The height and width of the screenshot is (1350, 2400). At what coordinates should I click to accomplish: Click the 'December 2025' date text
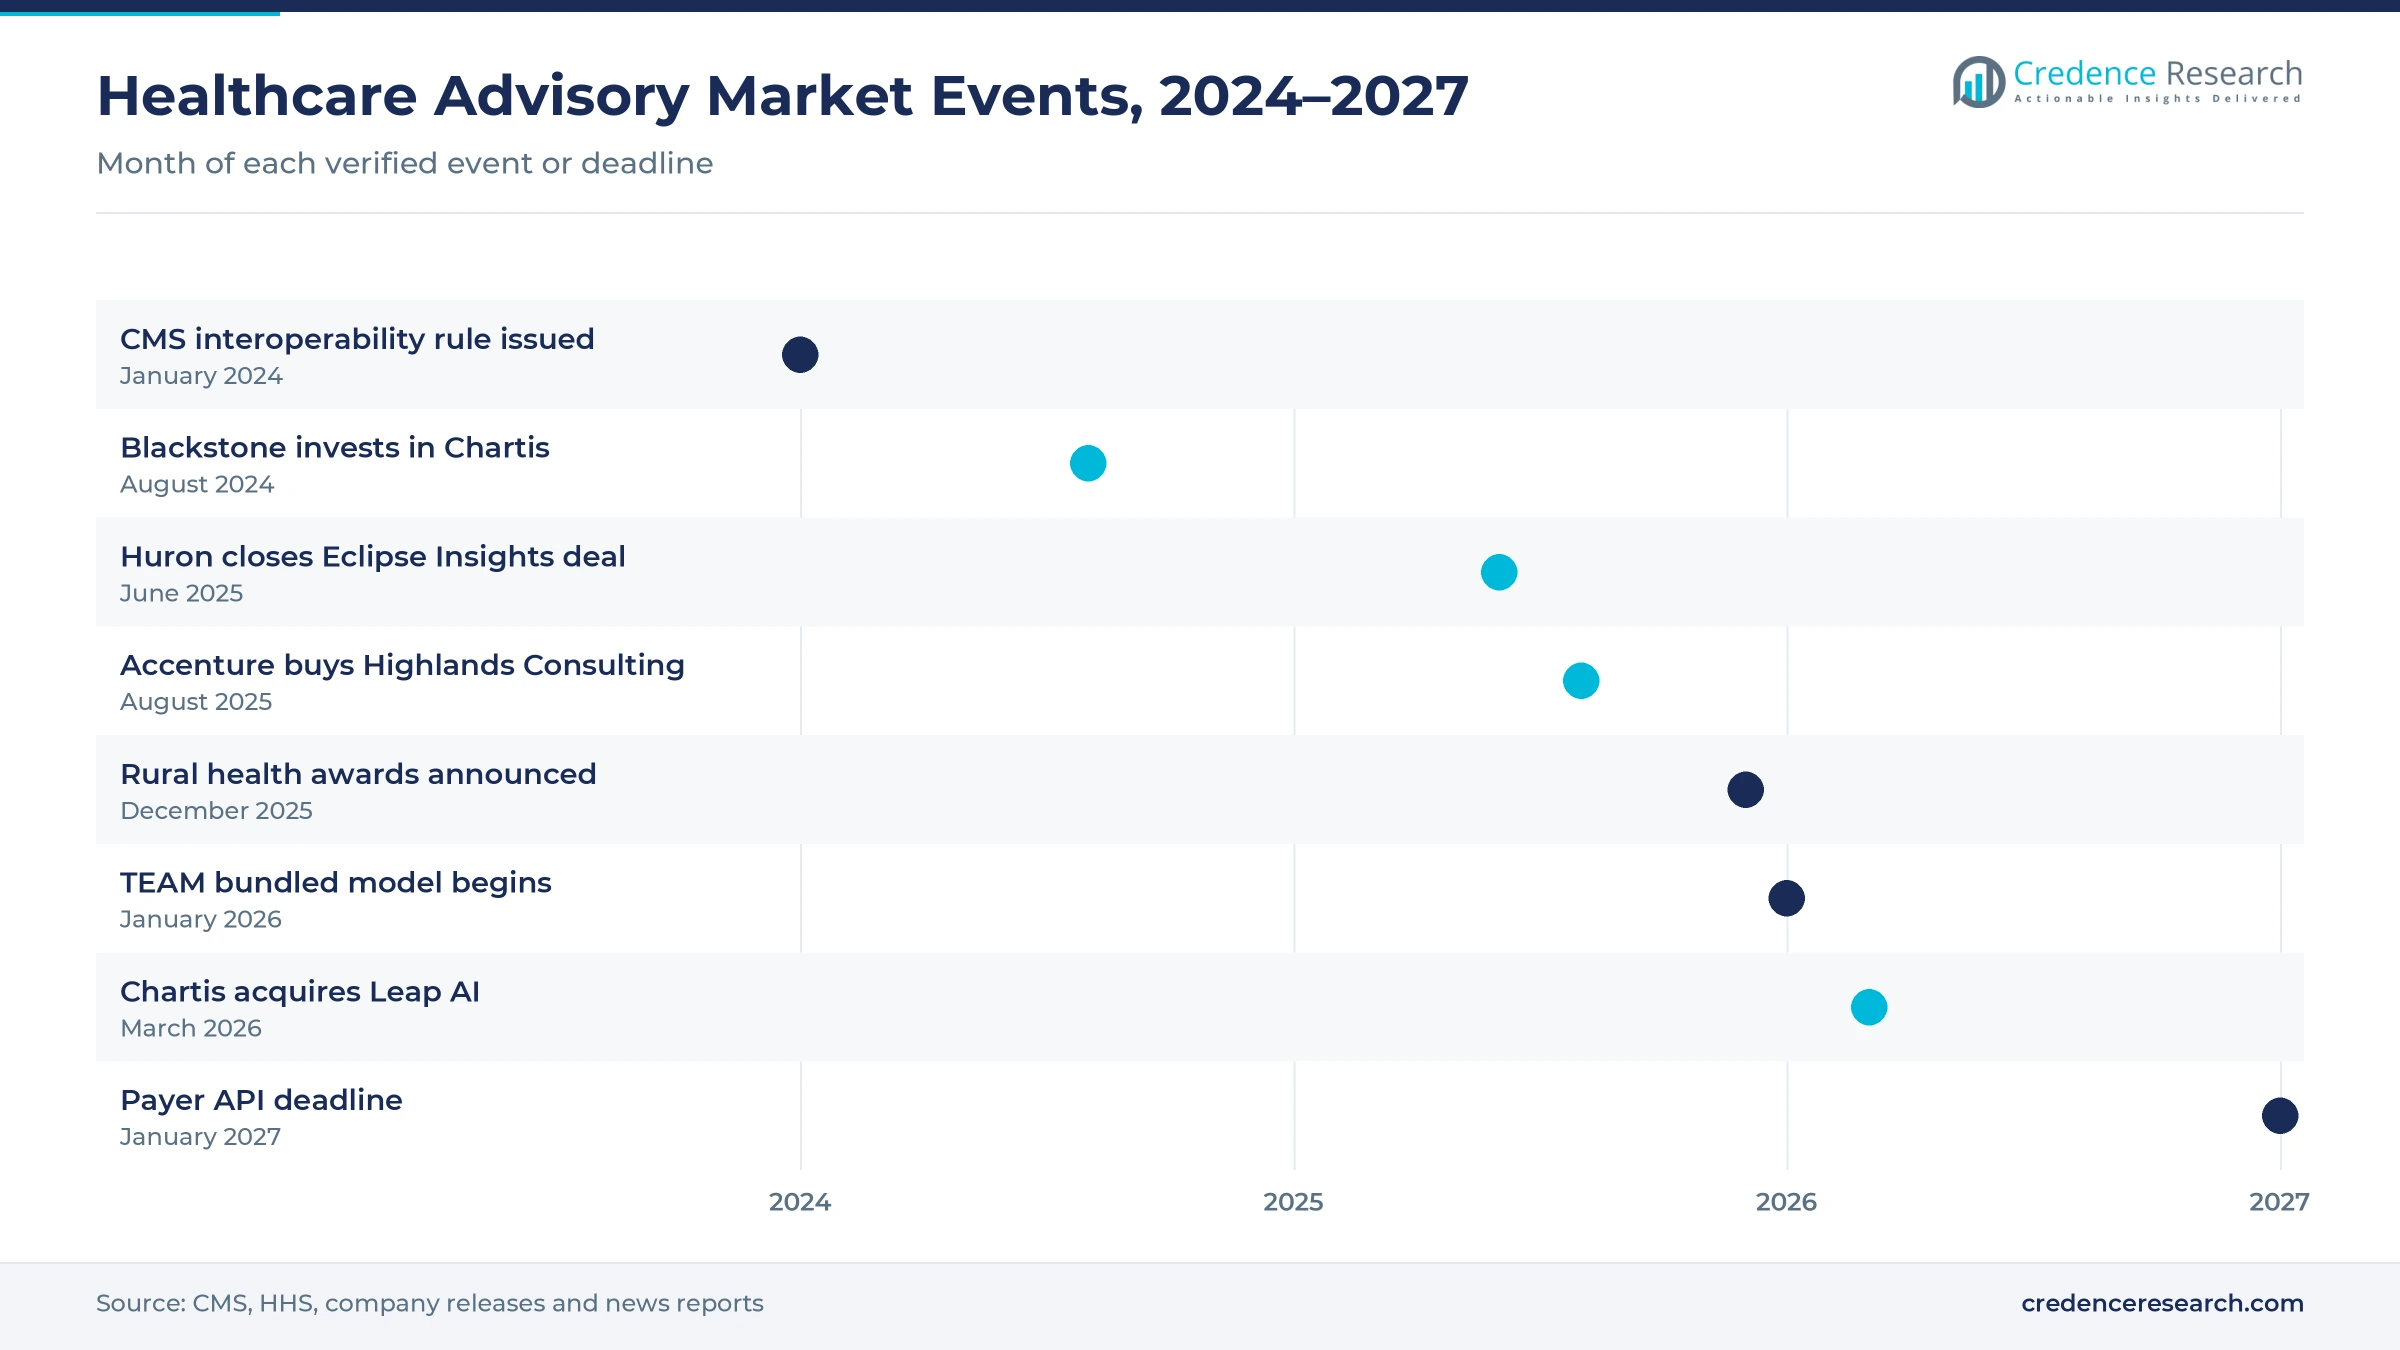pyautogui.click(x=216, y=811)
